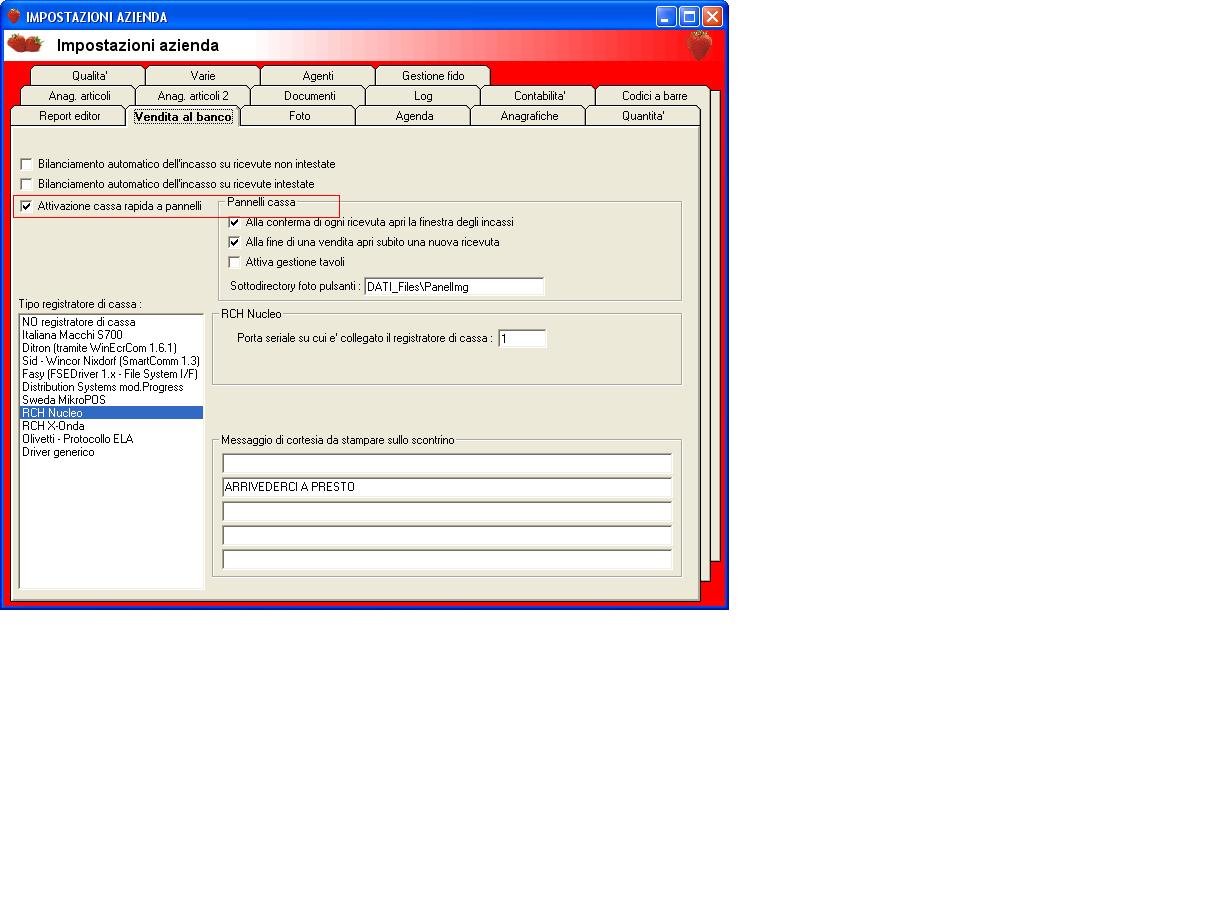Select the Vendita al banco tab
The image size is (1218, 921).
click(183, 116)
